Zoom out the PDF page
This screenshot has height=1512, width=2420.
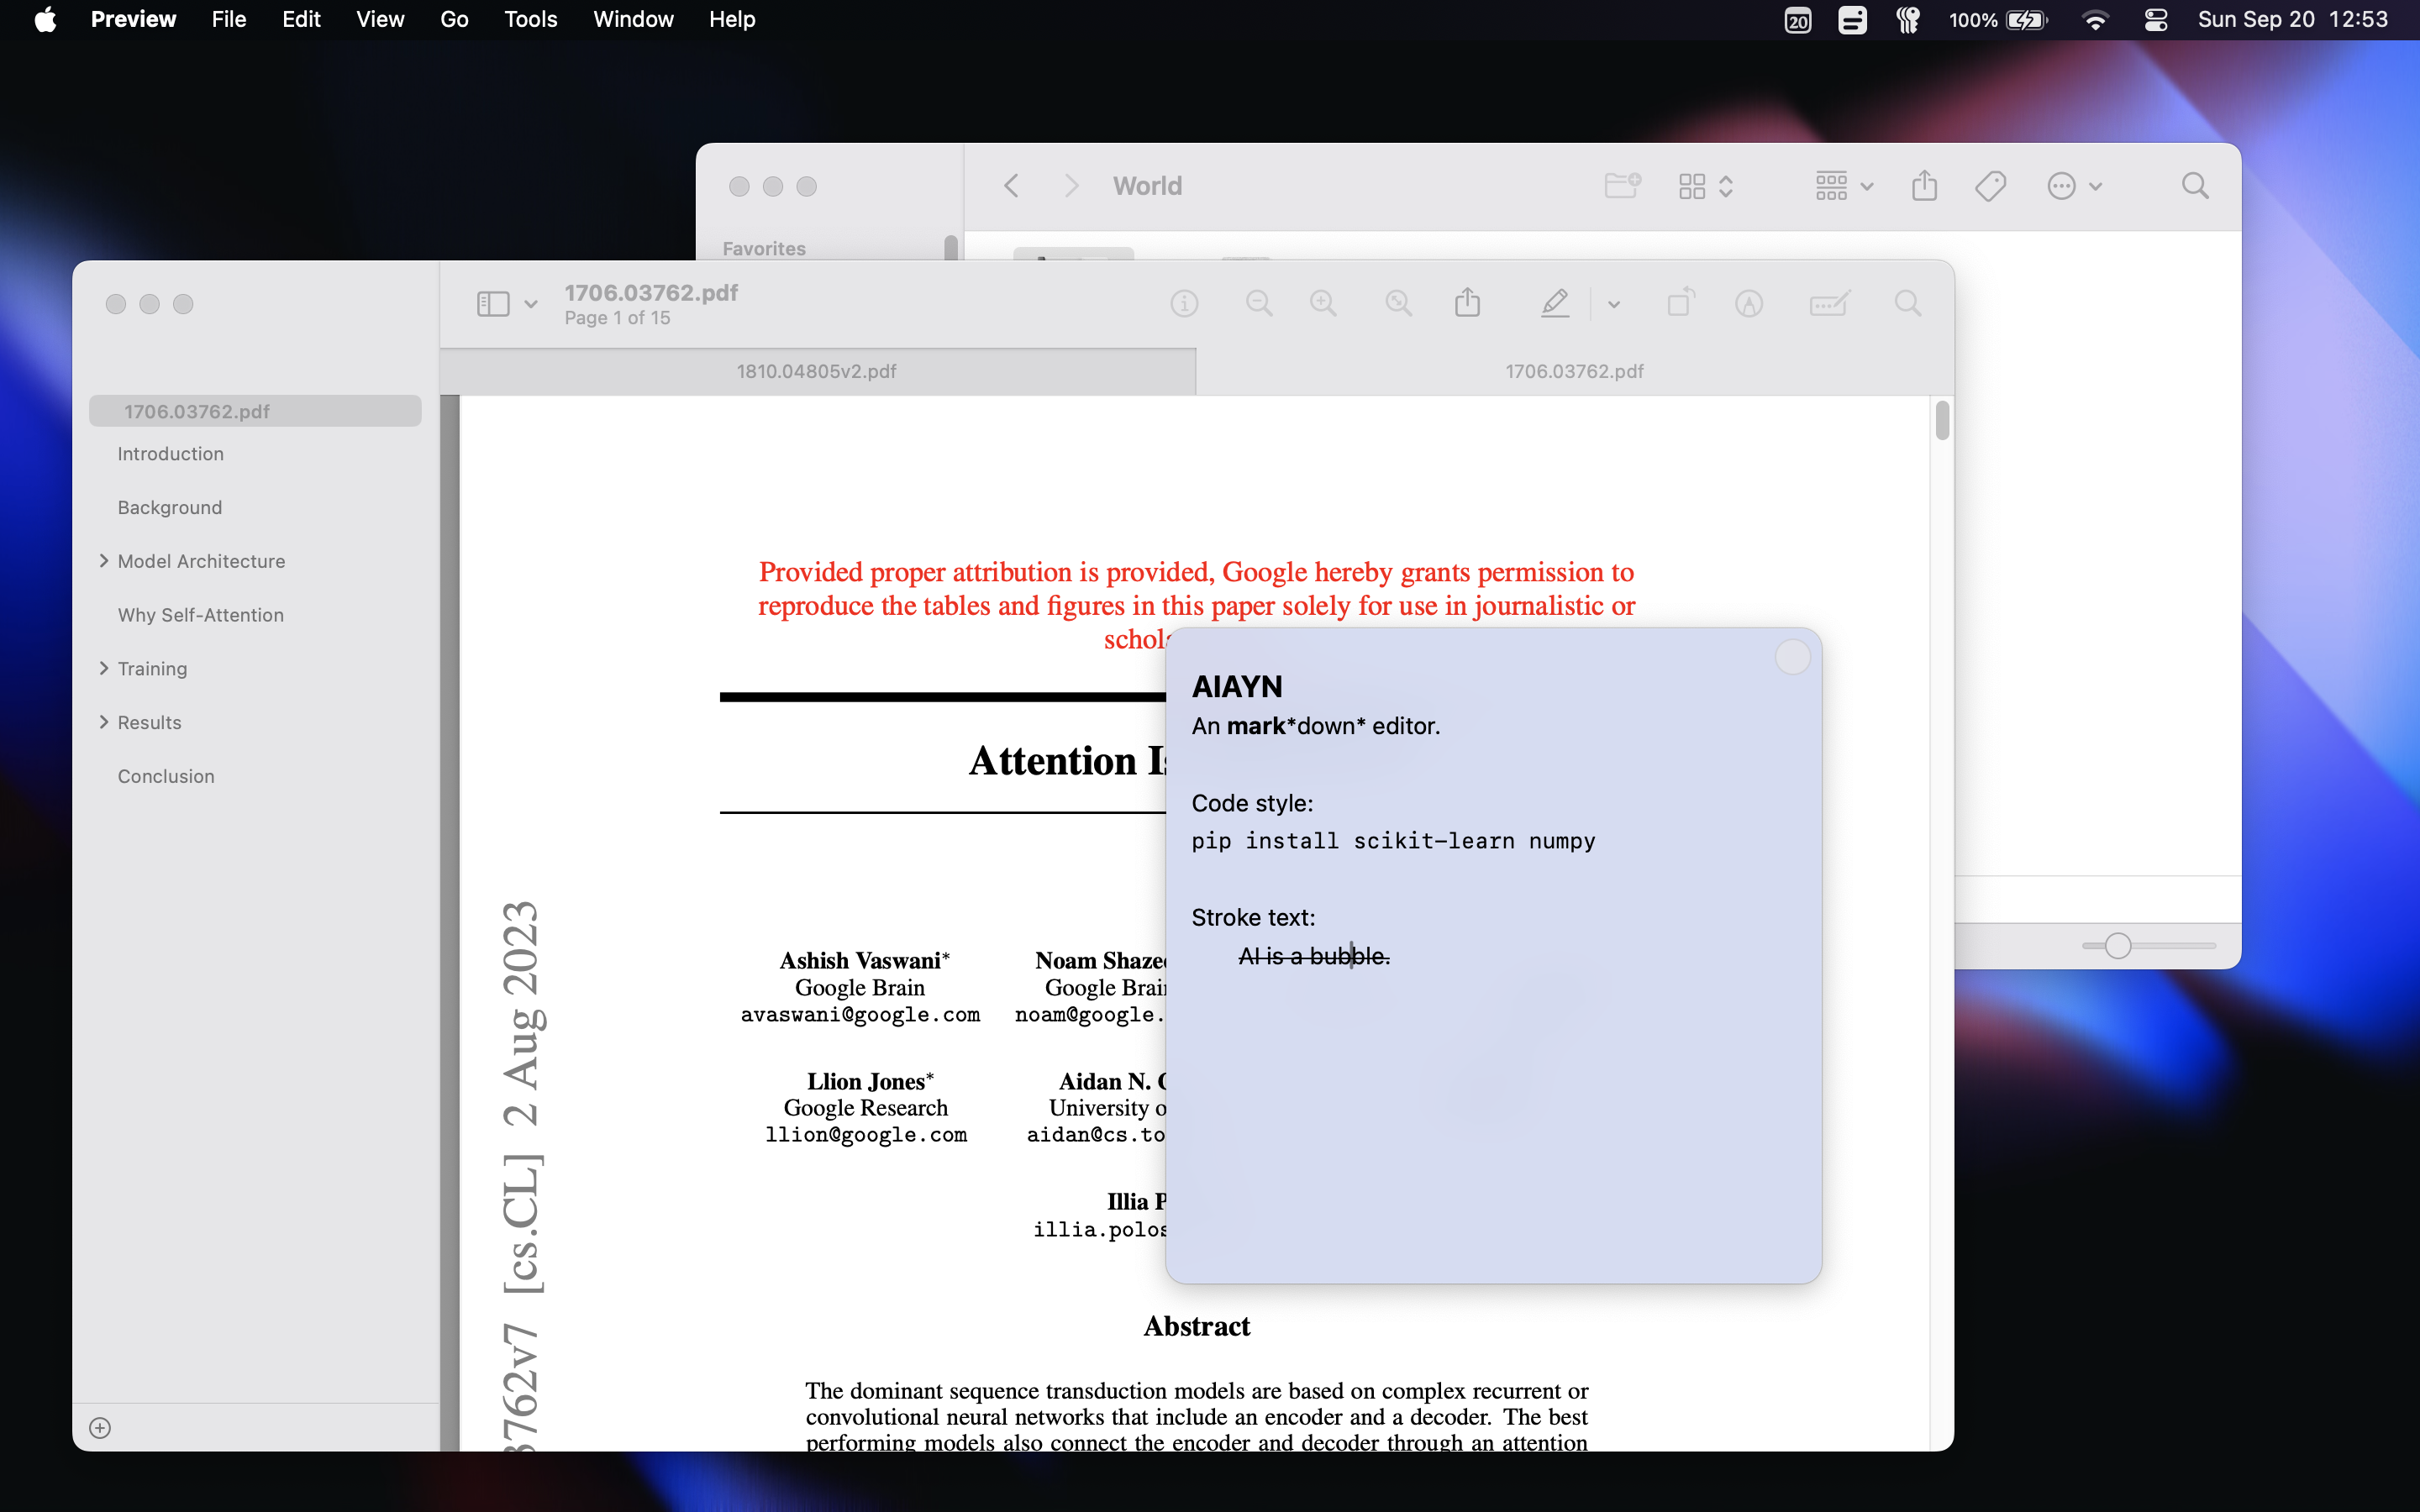coord(1259,303)
